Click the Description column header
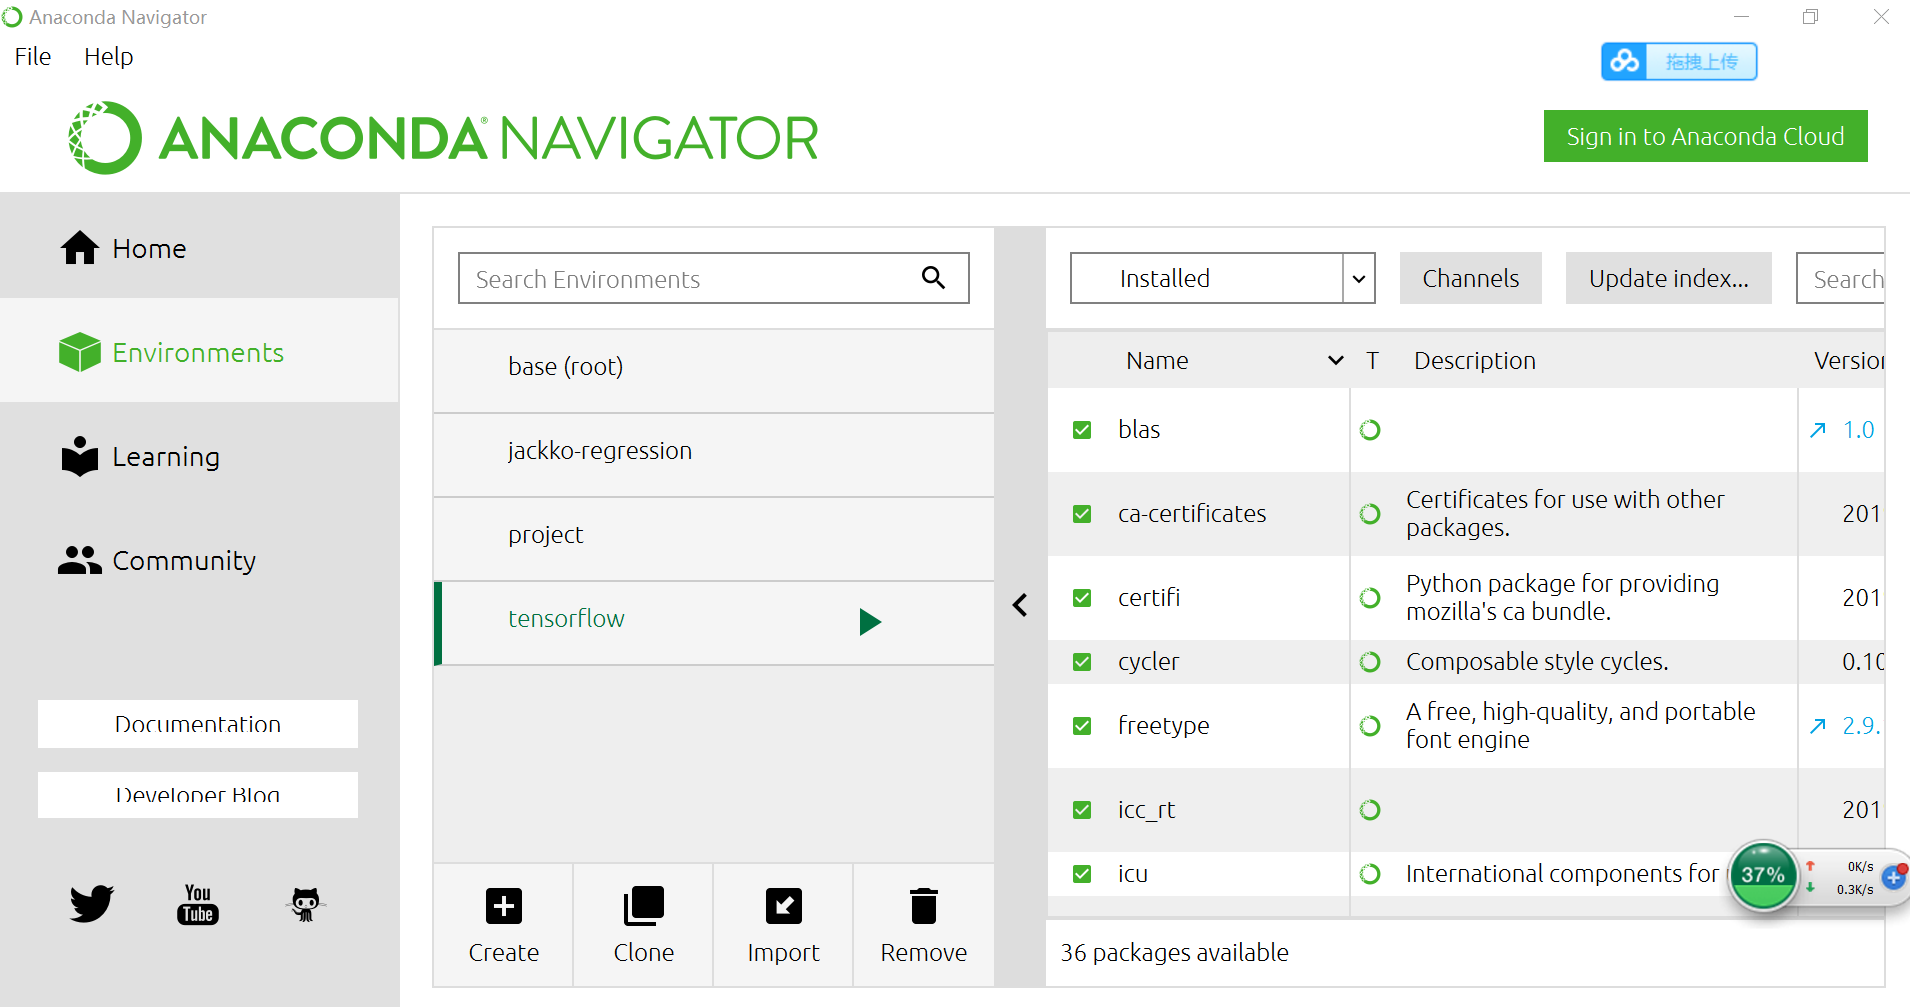1910x1007 pixels. click(x=1474, y=360)
